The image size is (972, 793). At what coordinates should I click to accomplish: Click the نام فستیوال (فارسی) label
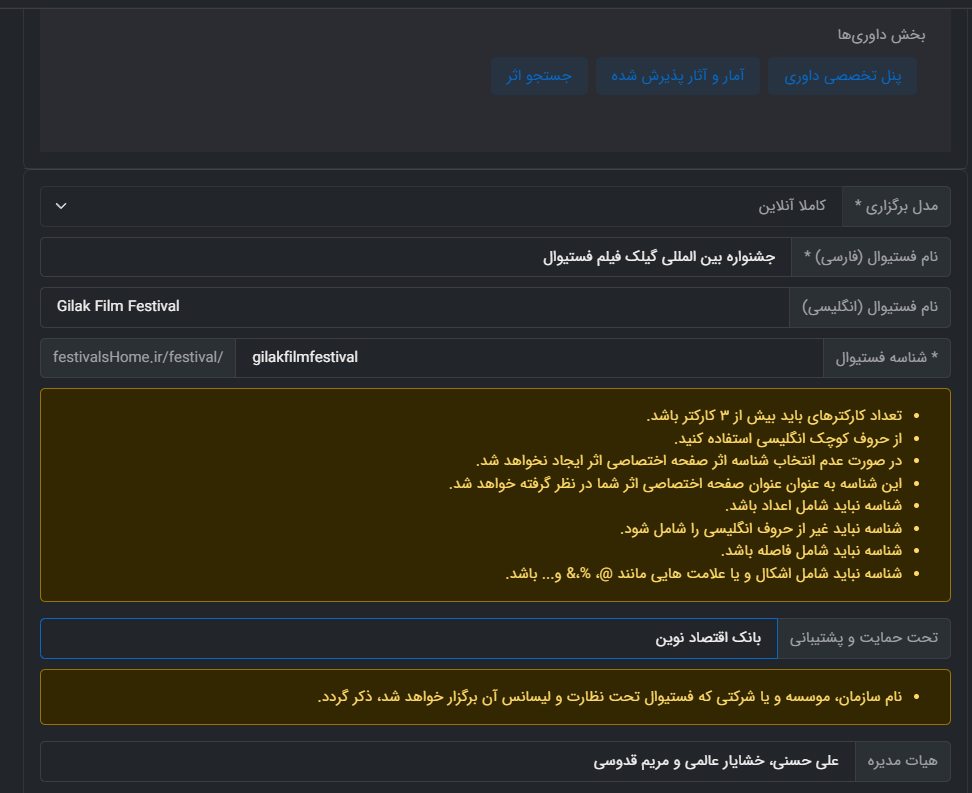tap(870, 257)
